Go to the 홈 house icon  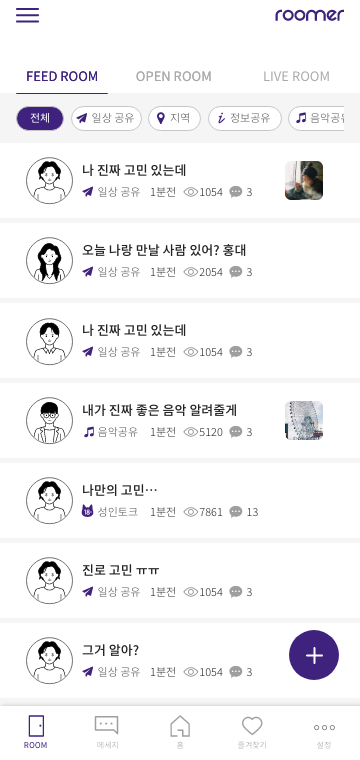(180, 726)
